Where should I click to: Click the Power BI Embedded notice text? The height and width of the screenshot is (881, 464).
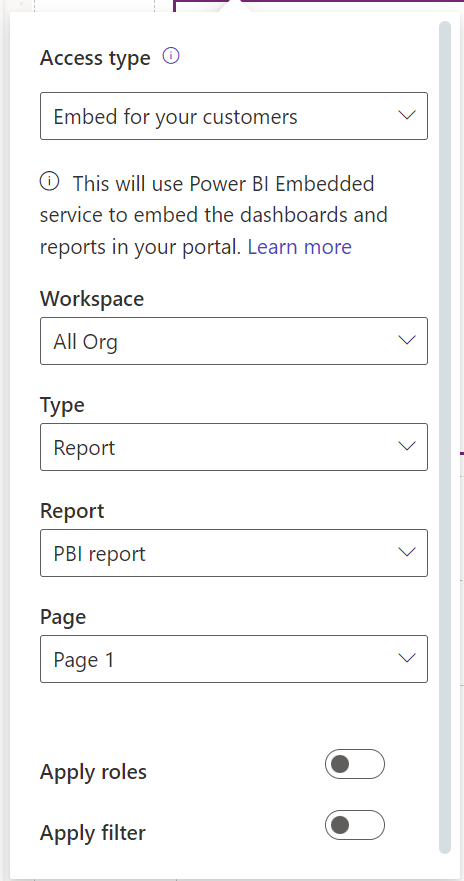tap(213, 215)
